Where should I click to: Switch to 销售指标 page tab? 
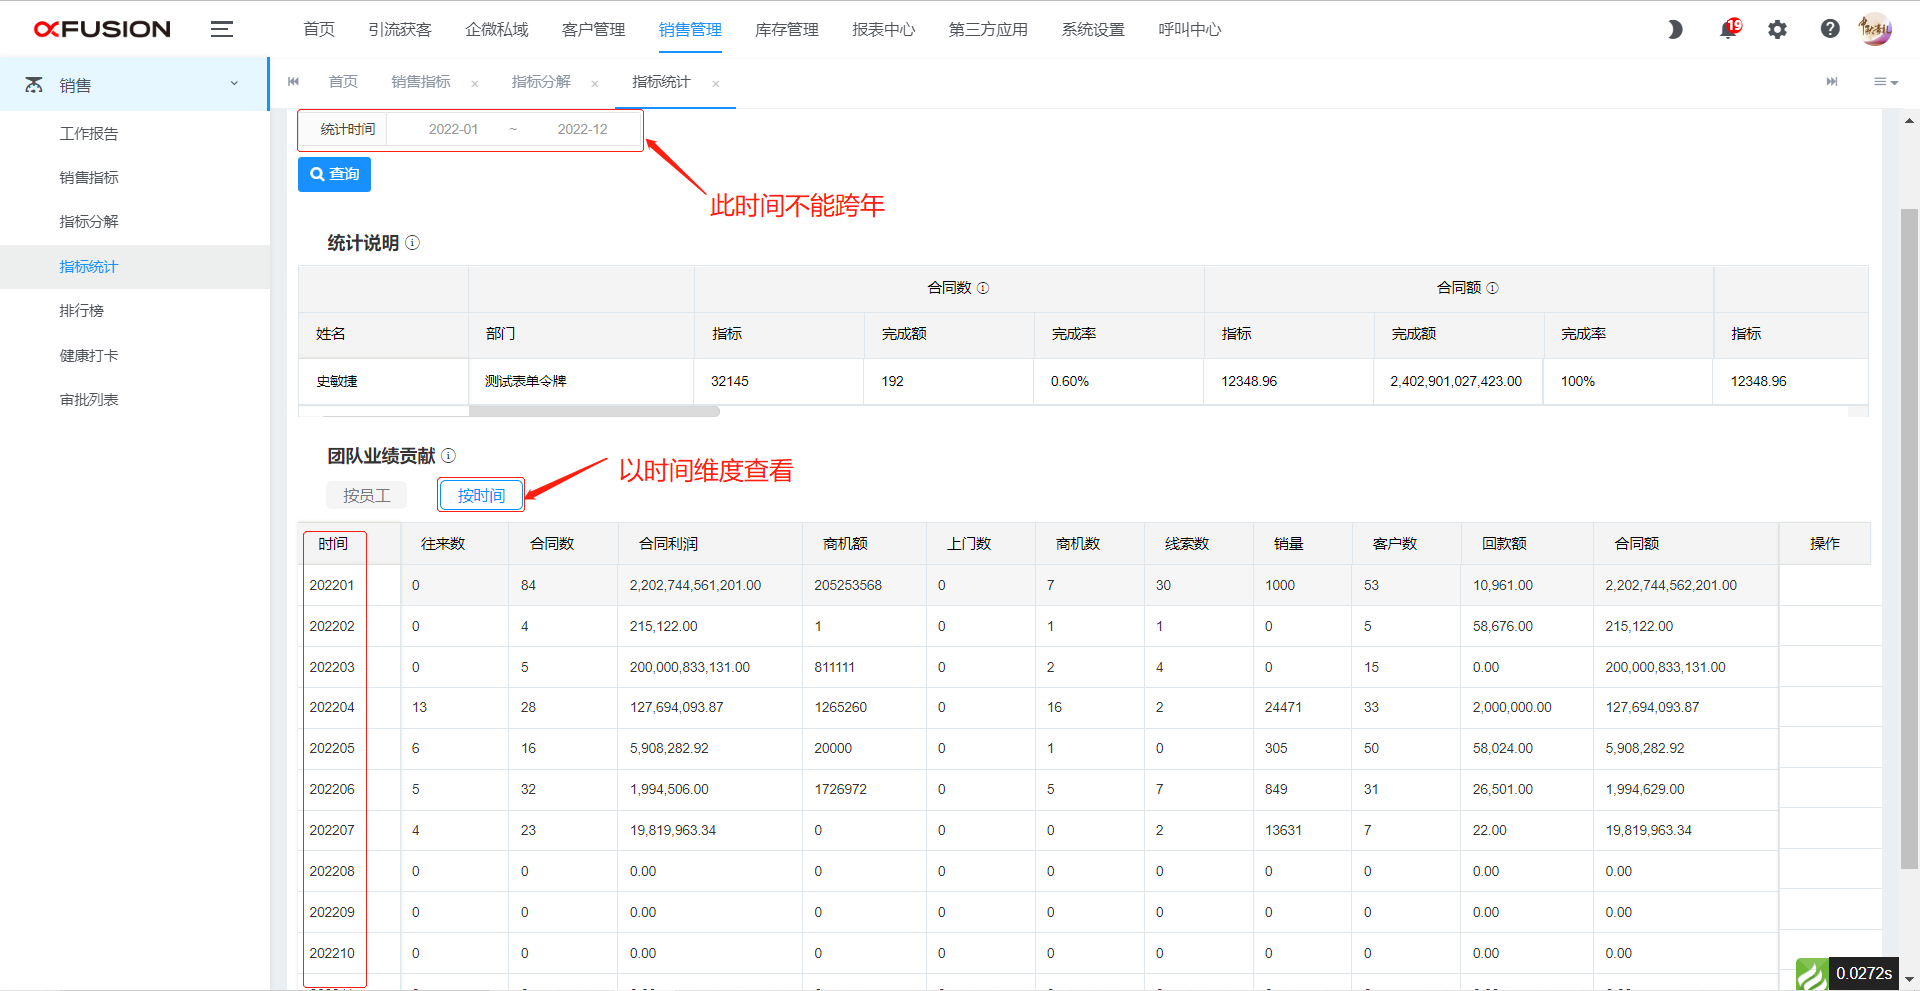coord(421,82)
